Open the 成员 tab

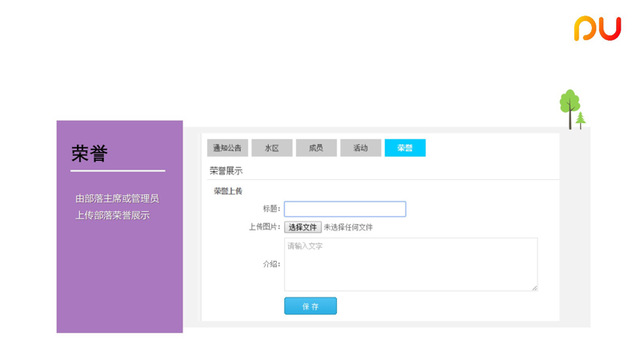(316, 148)
